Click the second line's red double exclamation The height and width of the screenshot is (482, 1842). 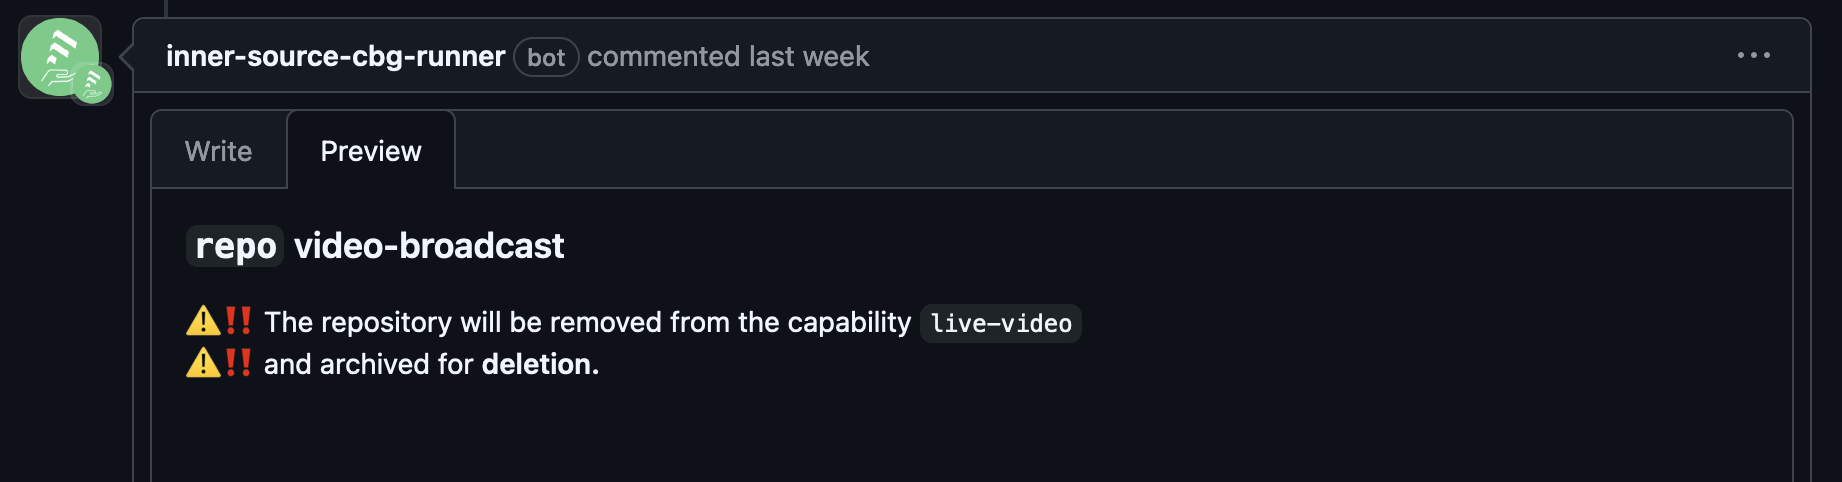click(x=238, y=363)
